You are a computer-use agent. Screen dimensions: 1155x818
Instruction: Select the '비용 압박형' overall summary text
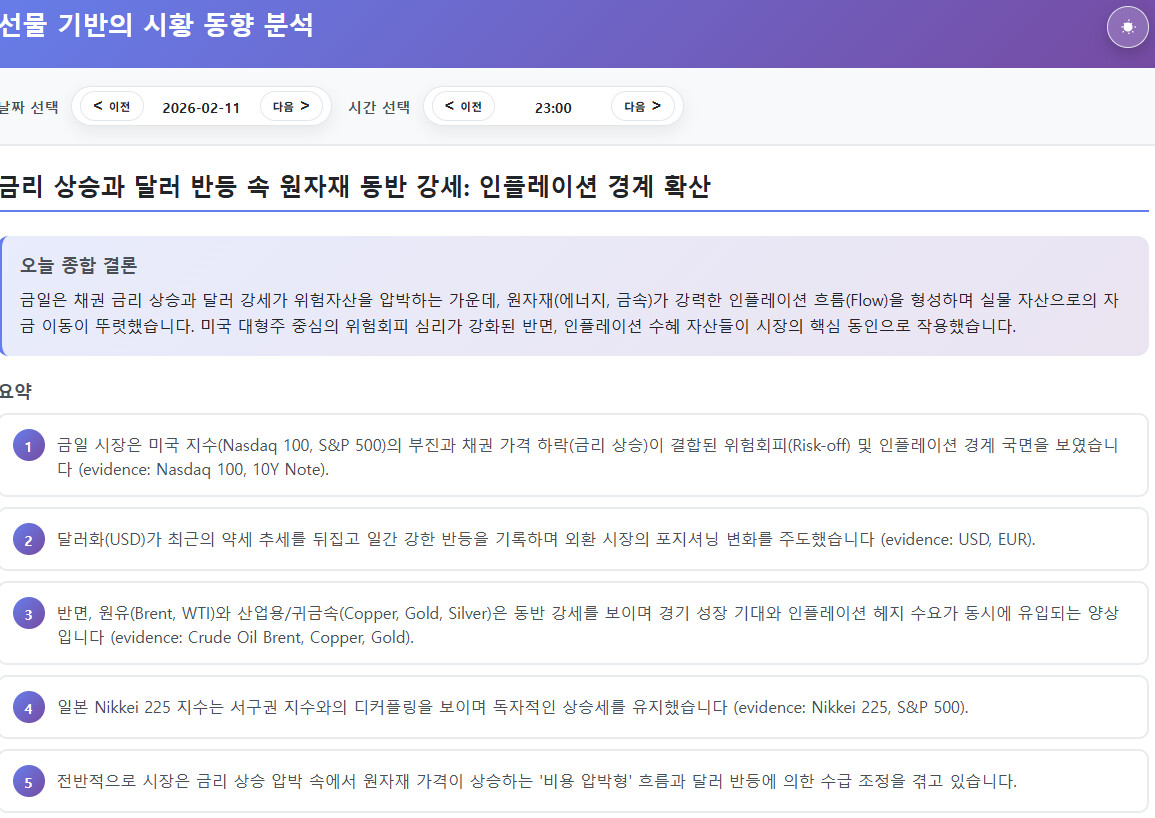coord(536,781)
